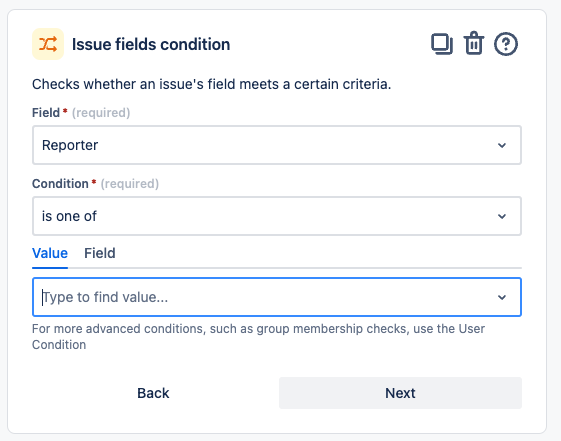Image resolution: width=561 pixels, height=441 pixels.
Task: Click the 'Issue fields condition' heading
Action: pyautogui.click(x=151, y=44)
